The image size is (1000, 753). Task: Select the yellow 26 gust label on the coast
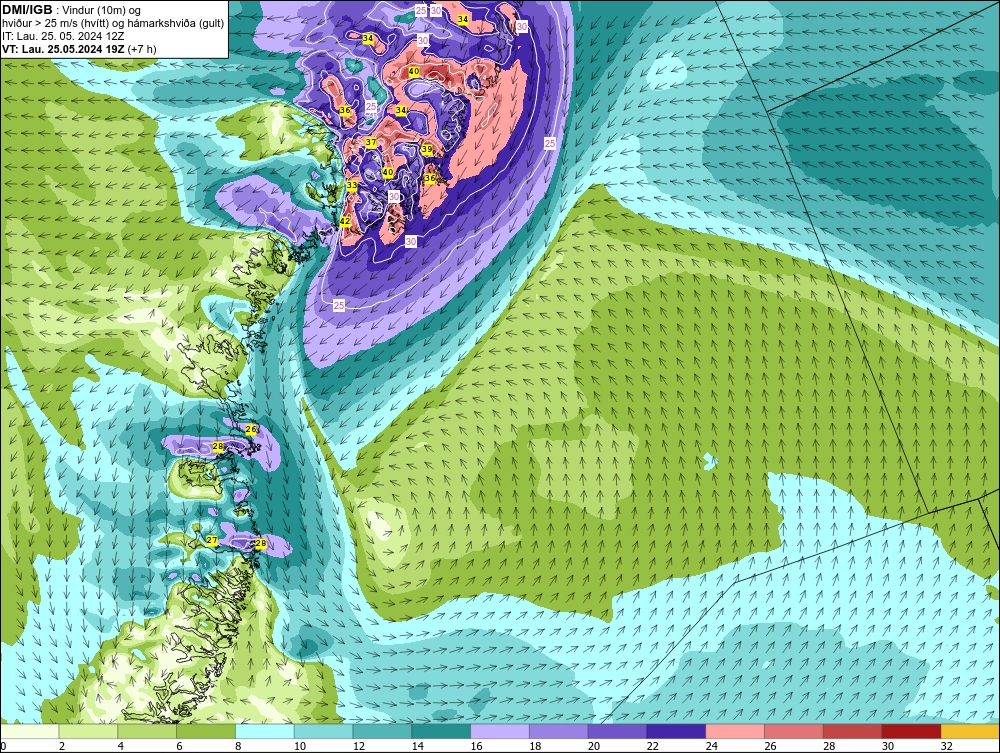click(251, 429)
